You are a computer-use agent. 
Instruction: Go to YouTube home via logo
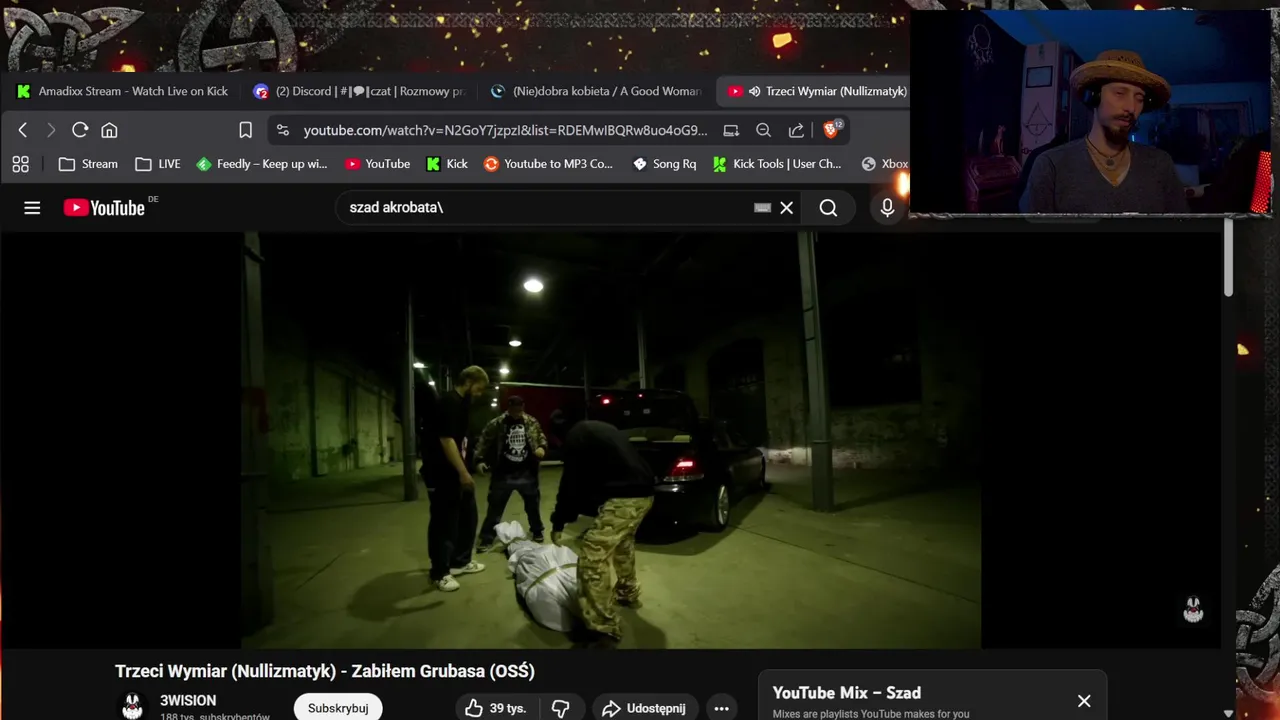(105, 208)
